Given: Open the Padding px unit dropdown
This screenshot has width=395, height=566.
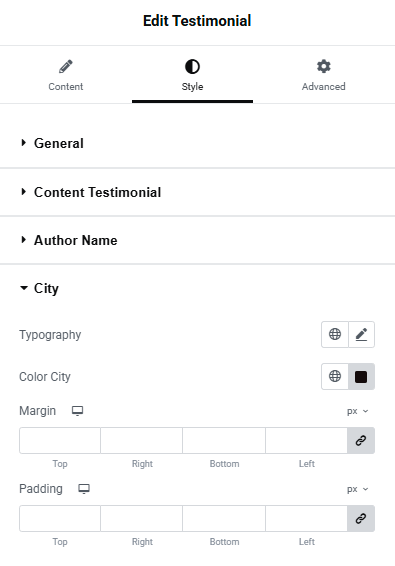Looking at the screenshot, I should pos(357,489).
